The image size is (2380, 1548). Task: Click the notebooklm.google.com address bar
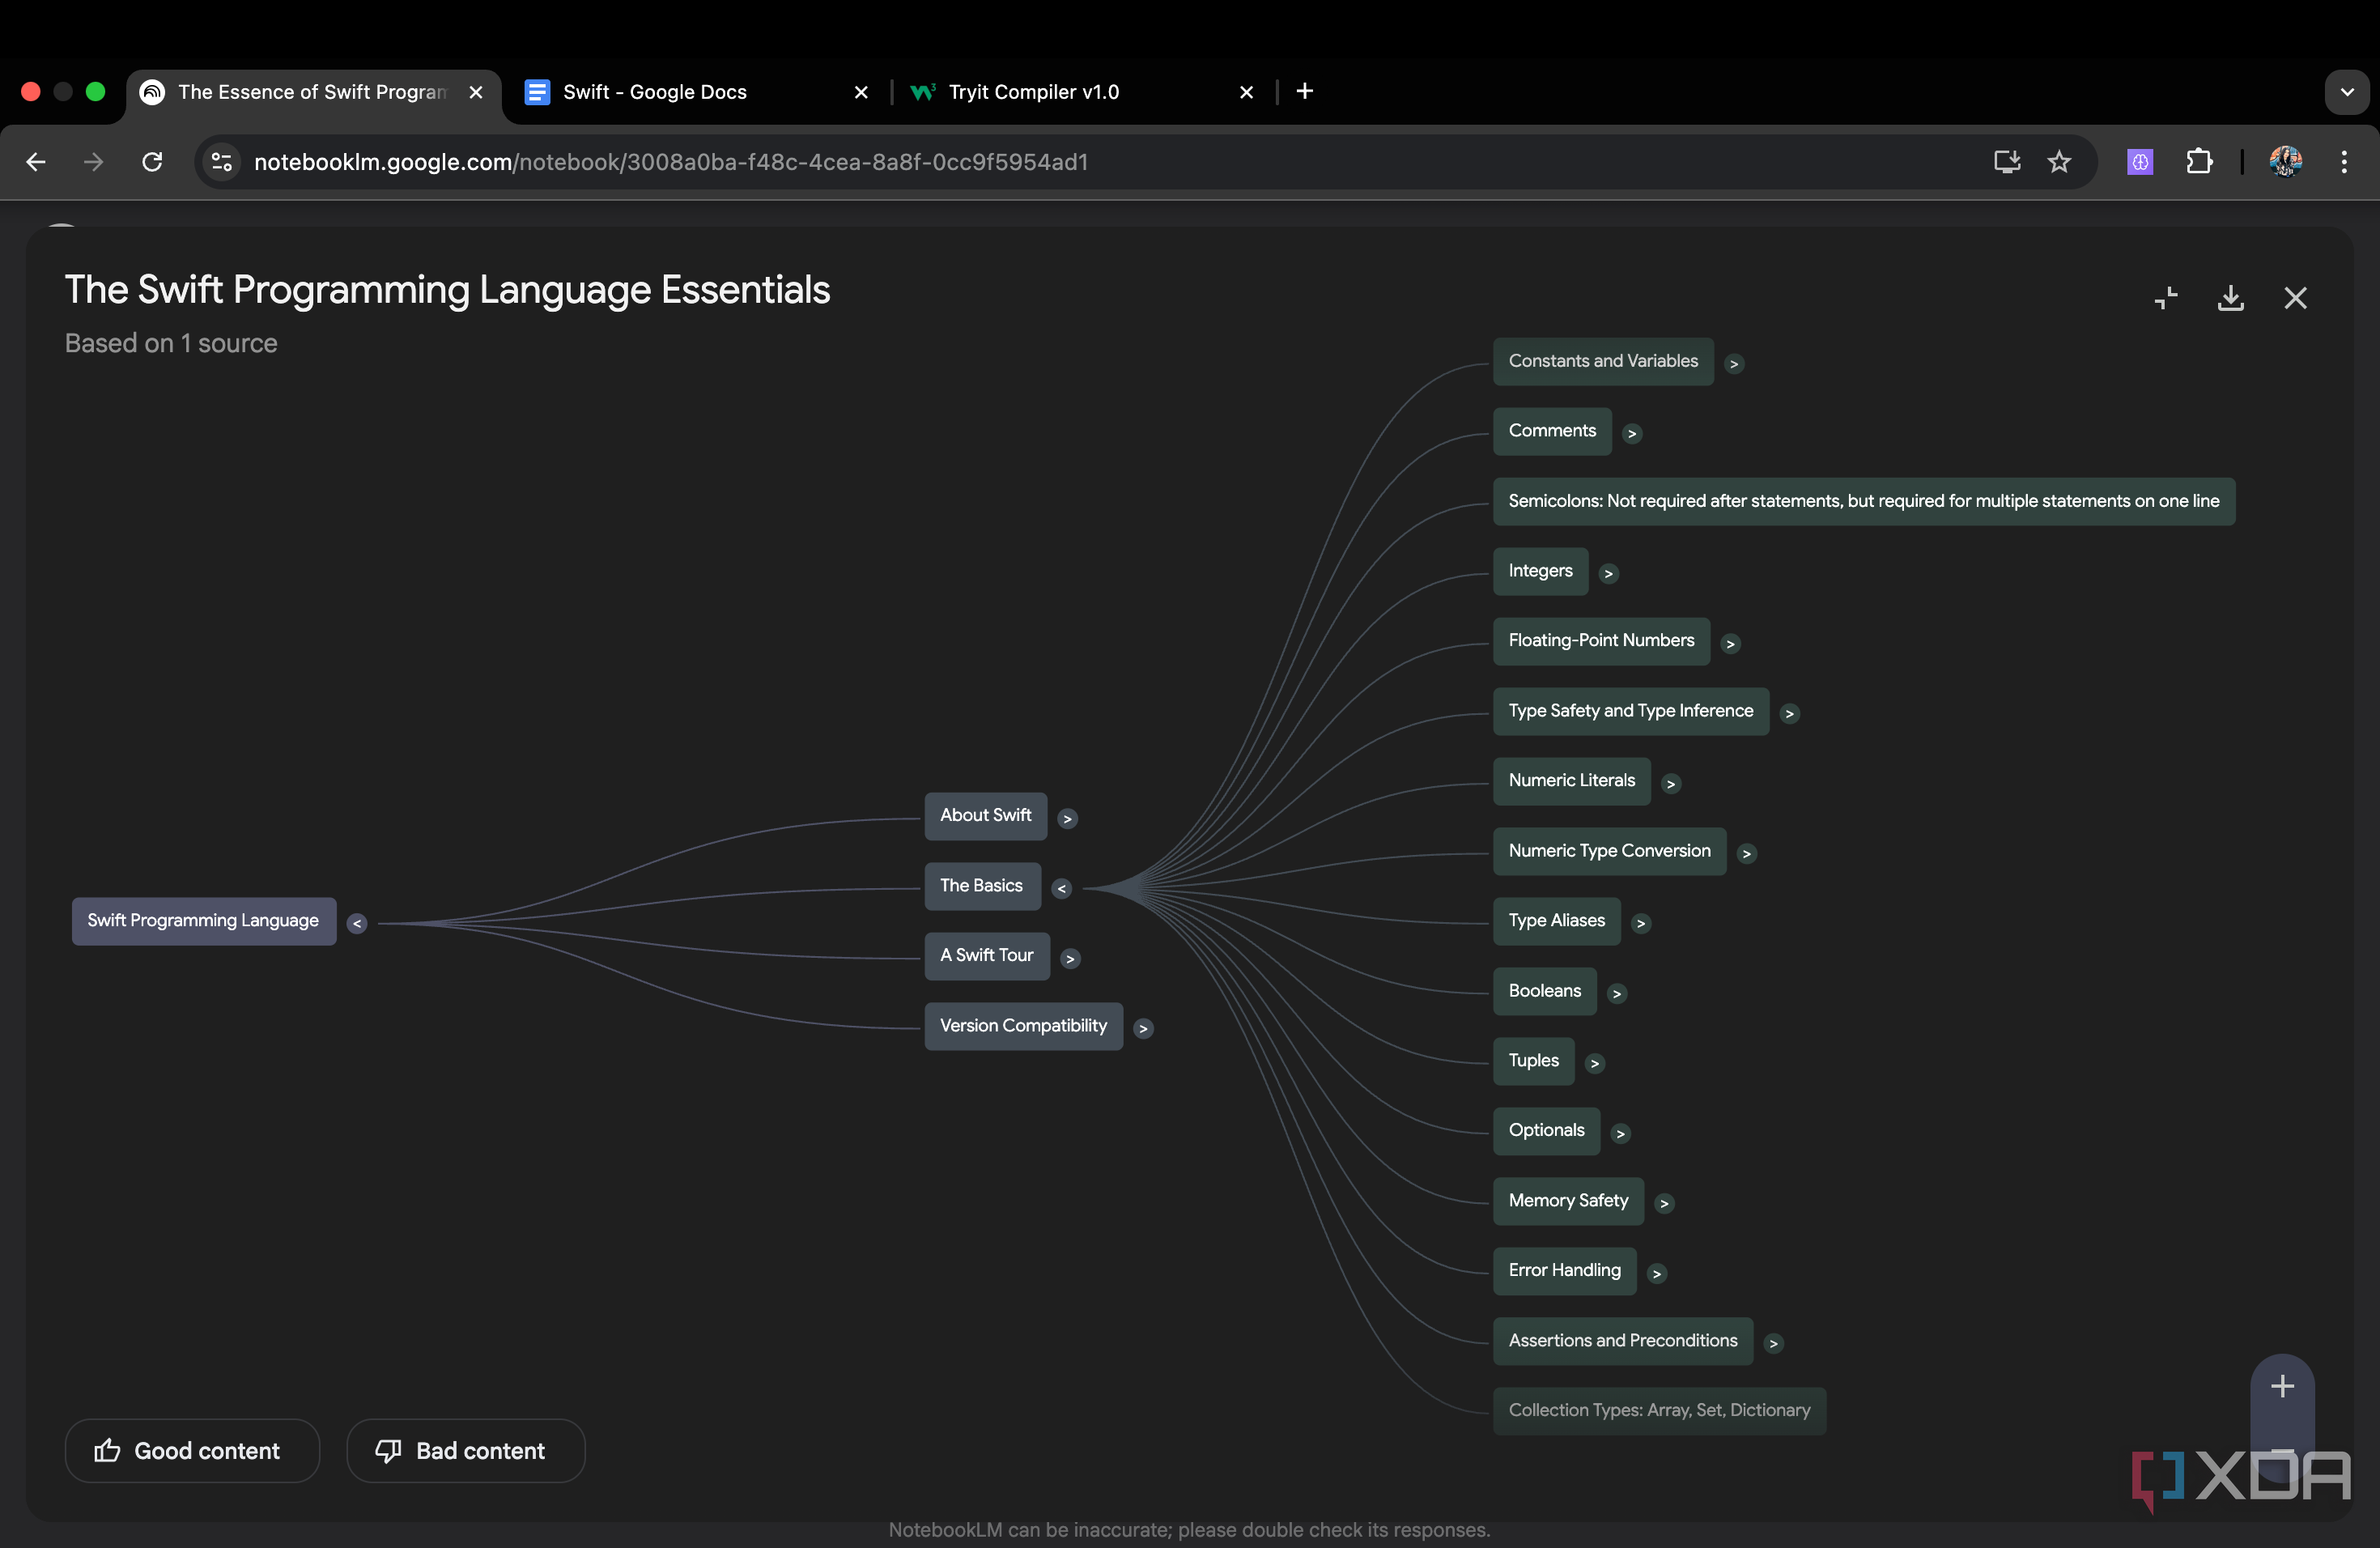coord(670,161)
